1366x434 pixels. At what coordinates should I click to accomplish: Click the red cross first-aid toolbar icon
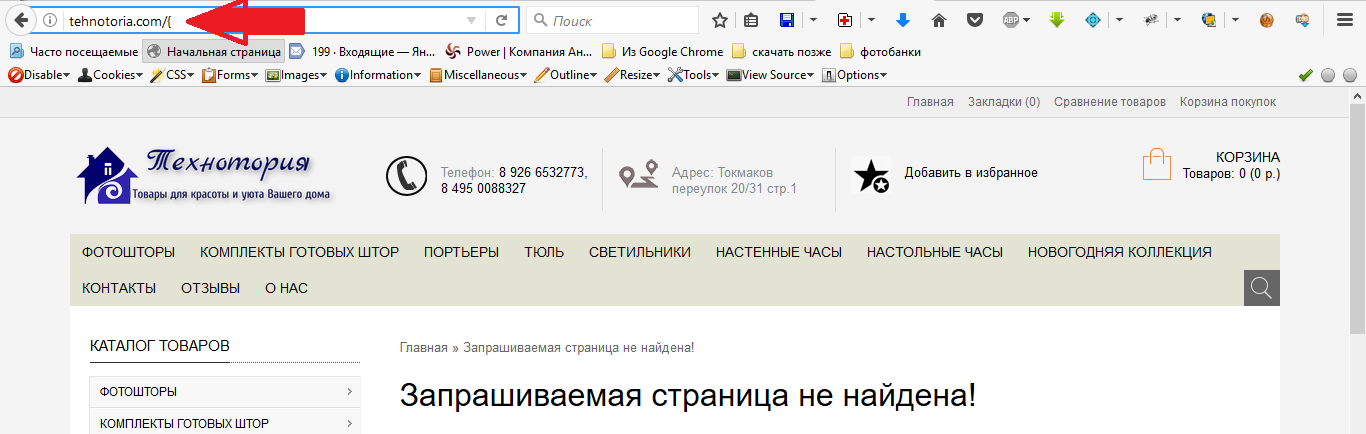(x=845, y=20)
